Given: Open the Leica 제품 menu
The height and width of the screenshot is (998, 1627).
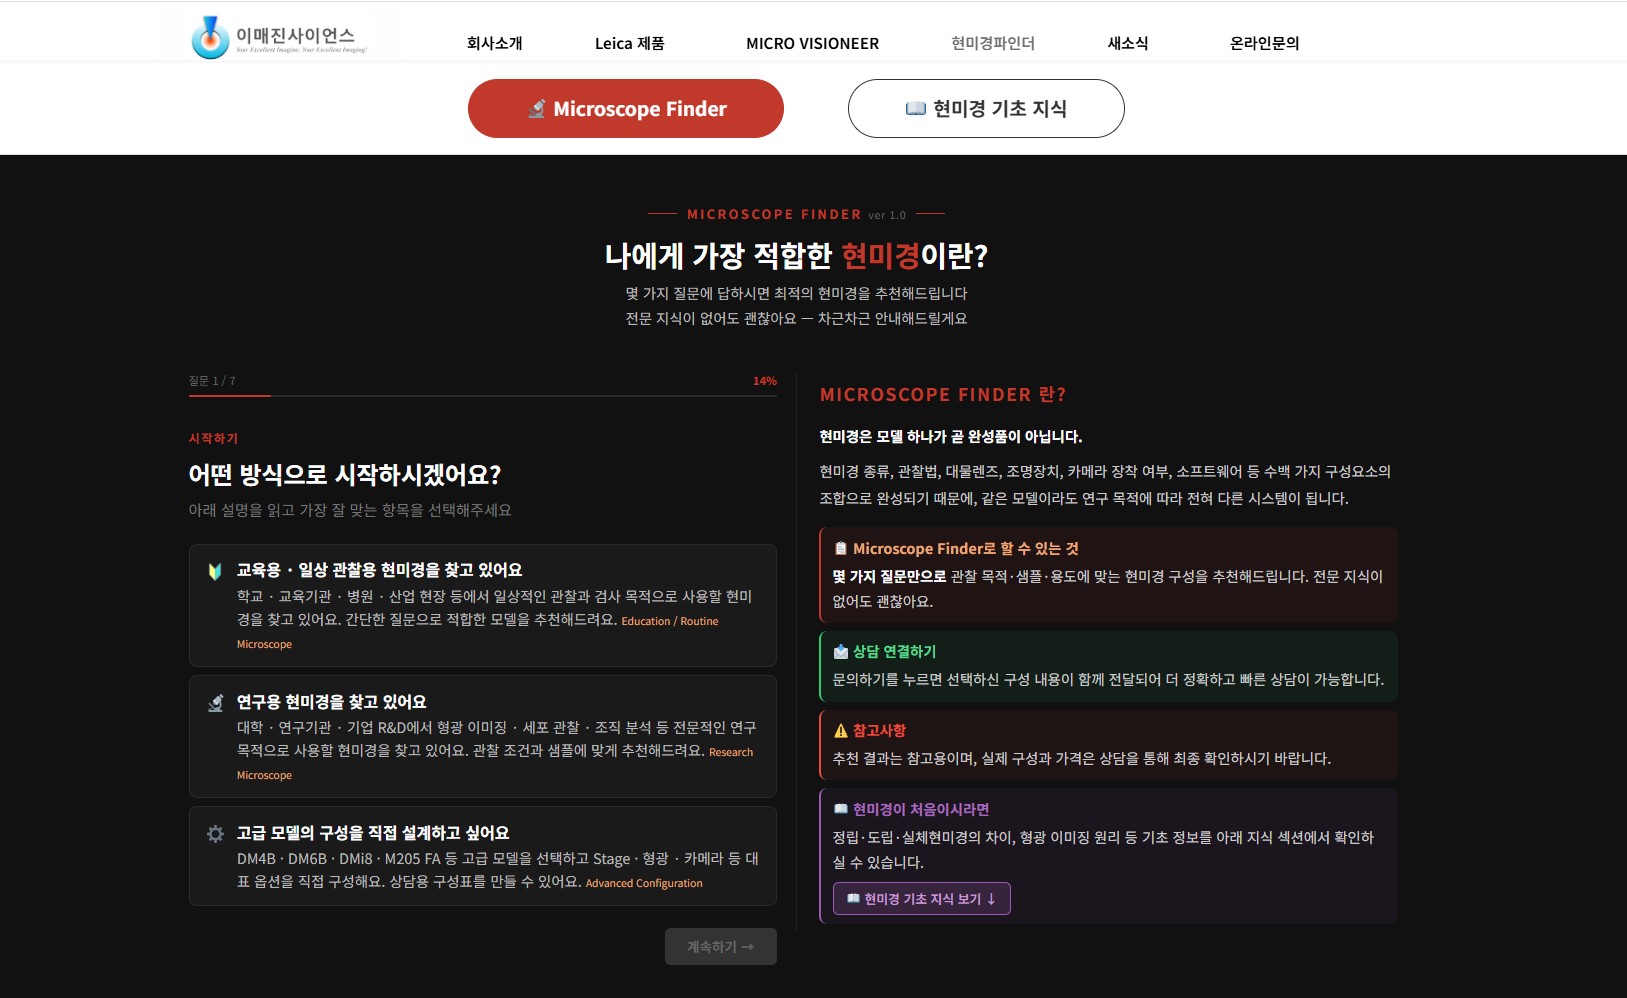Looking at the screenshot, I should point(630,43).
